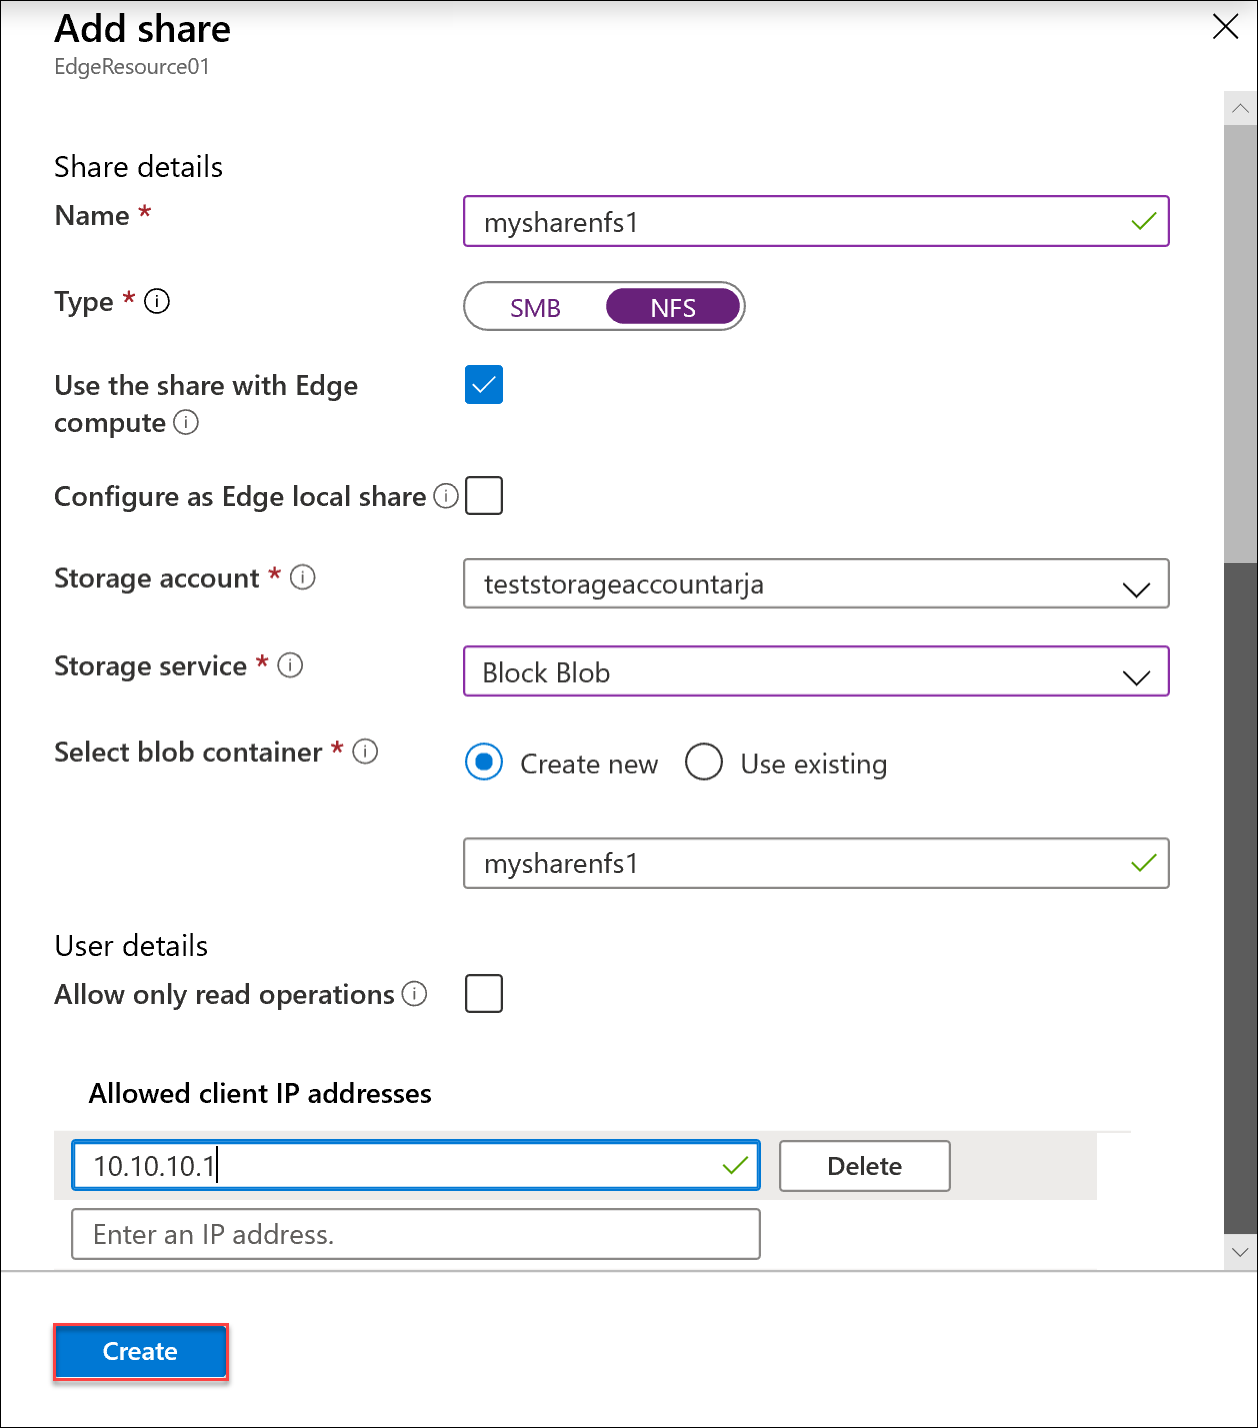
Task: Switch share type to SMB
Action: (x=535, y=307)
